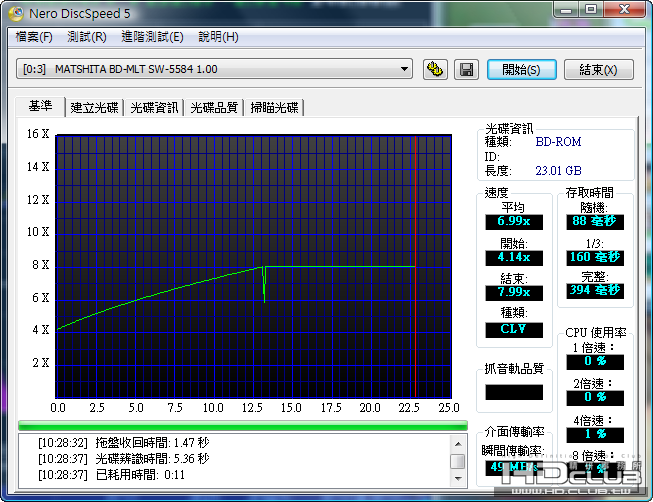Image resolution: width=653 pixels, height=502 pixels.
Task: Switch to the 掃瞄光碟 tab
Action: click(274, 107)
